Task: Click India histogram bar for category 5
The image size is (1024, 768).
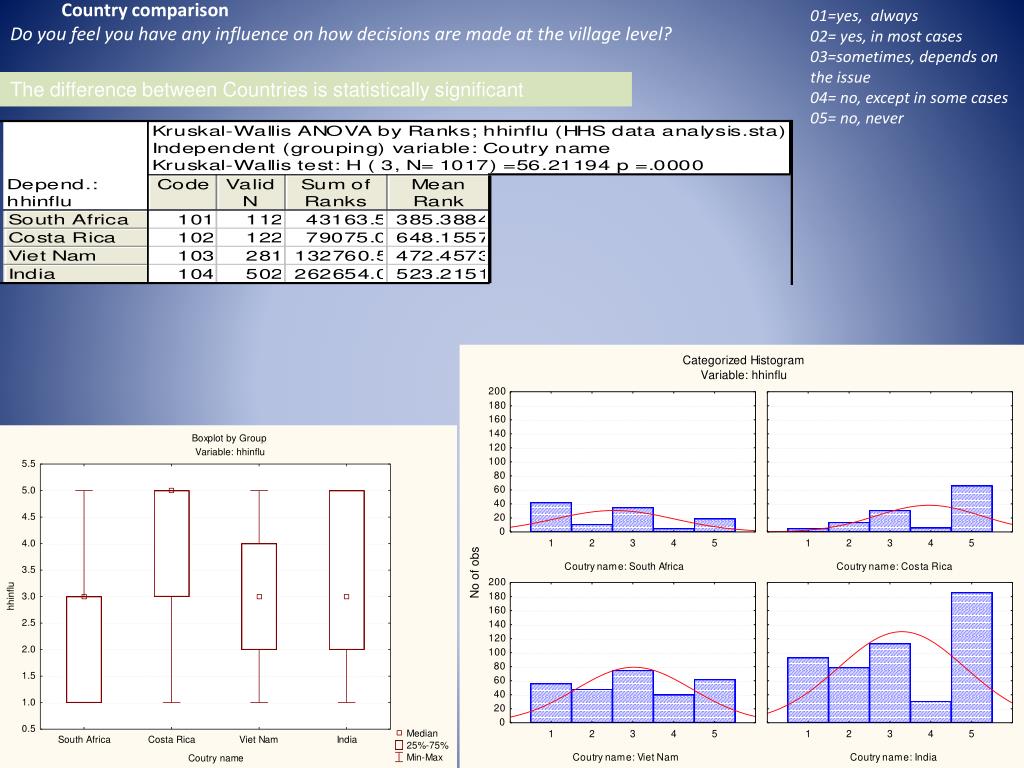Action: [972, 657]
